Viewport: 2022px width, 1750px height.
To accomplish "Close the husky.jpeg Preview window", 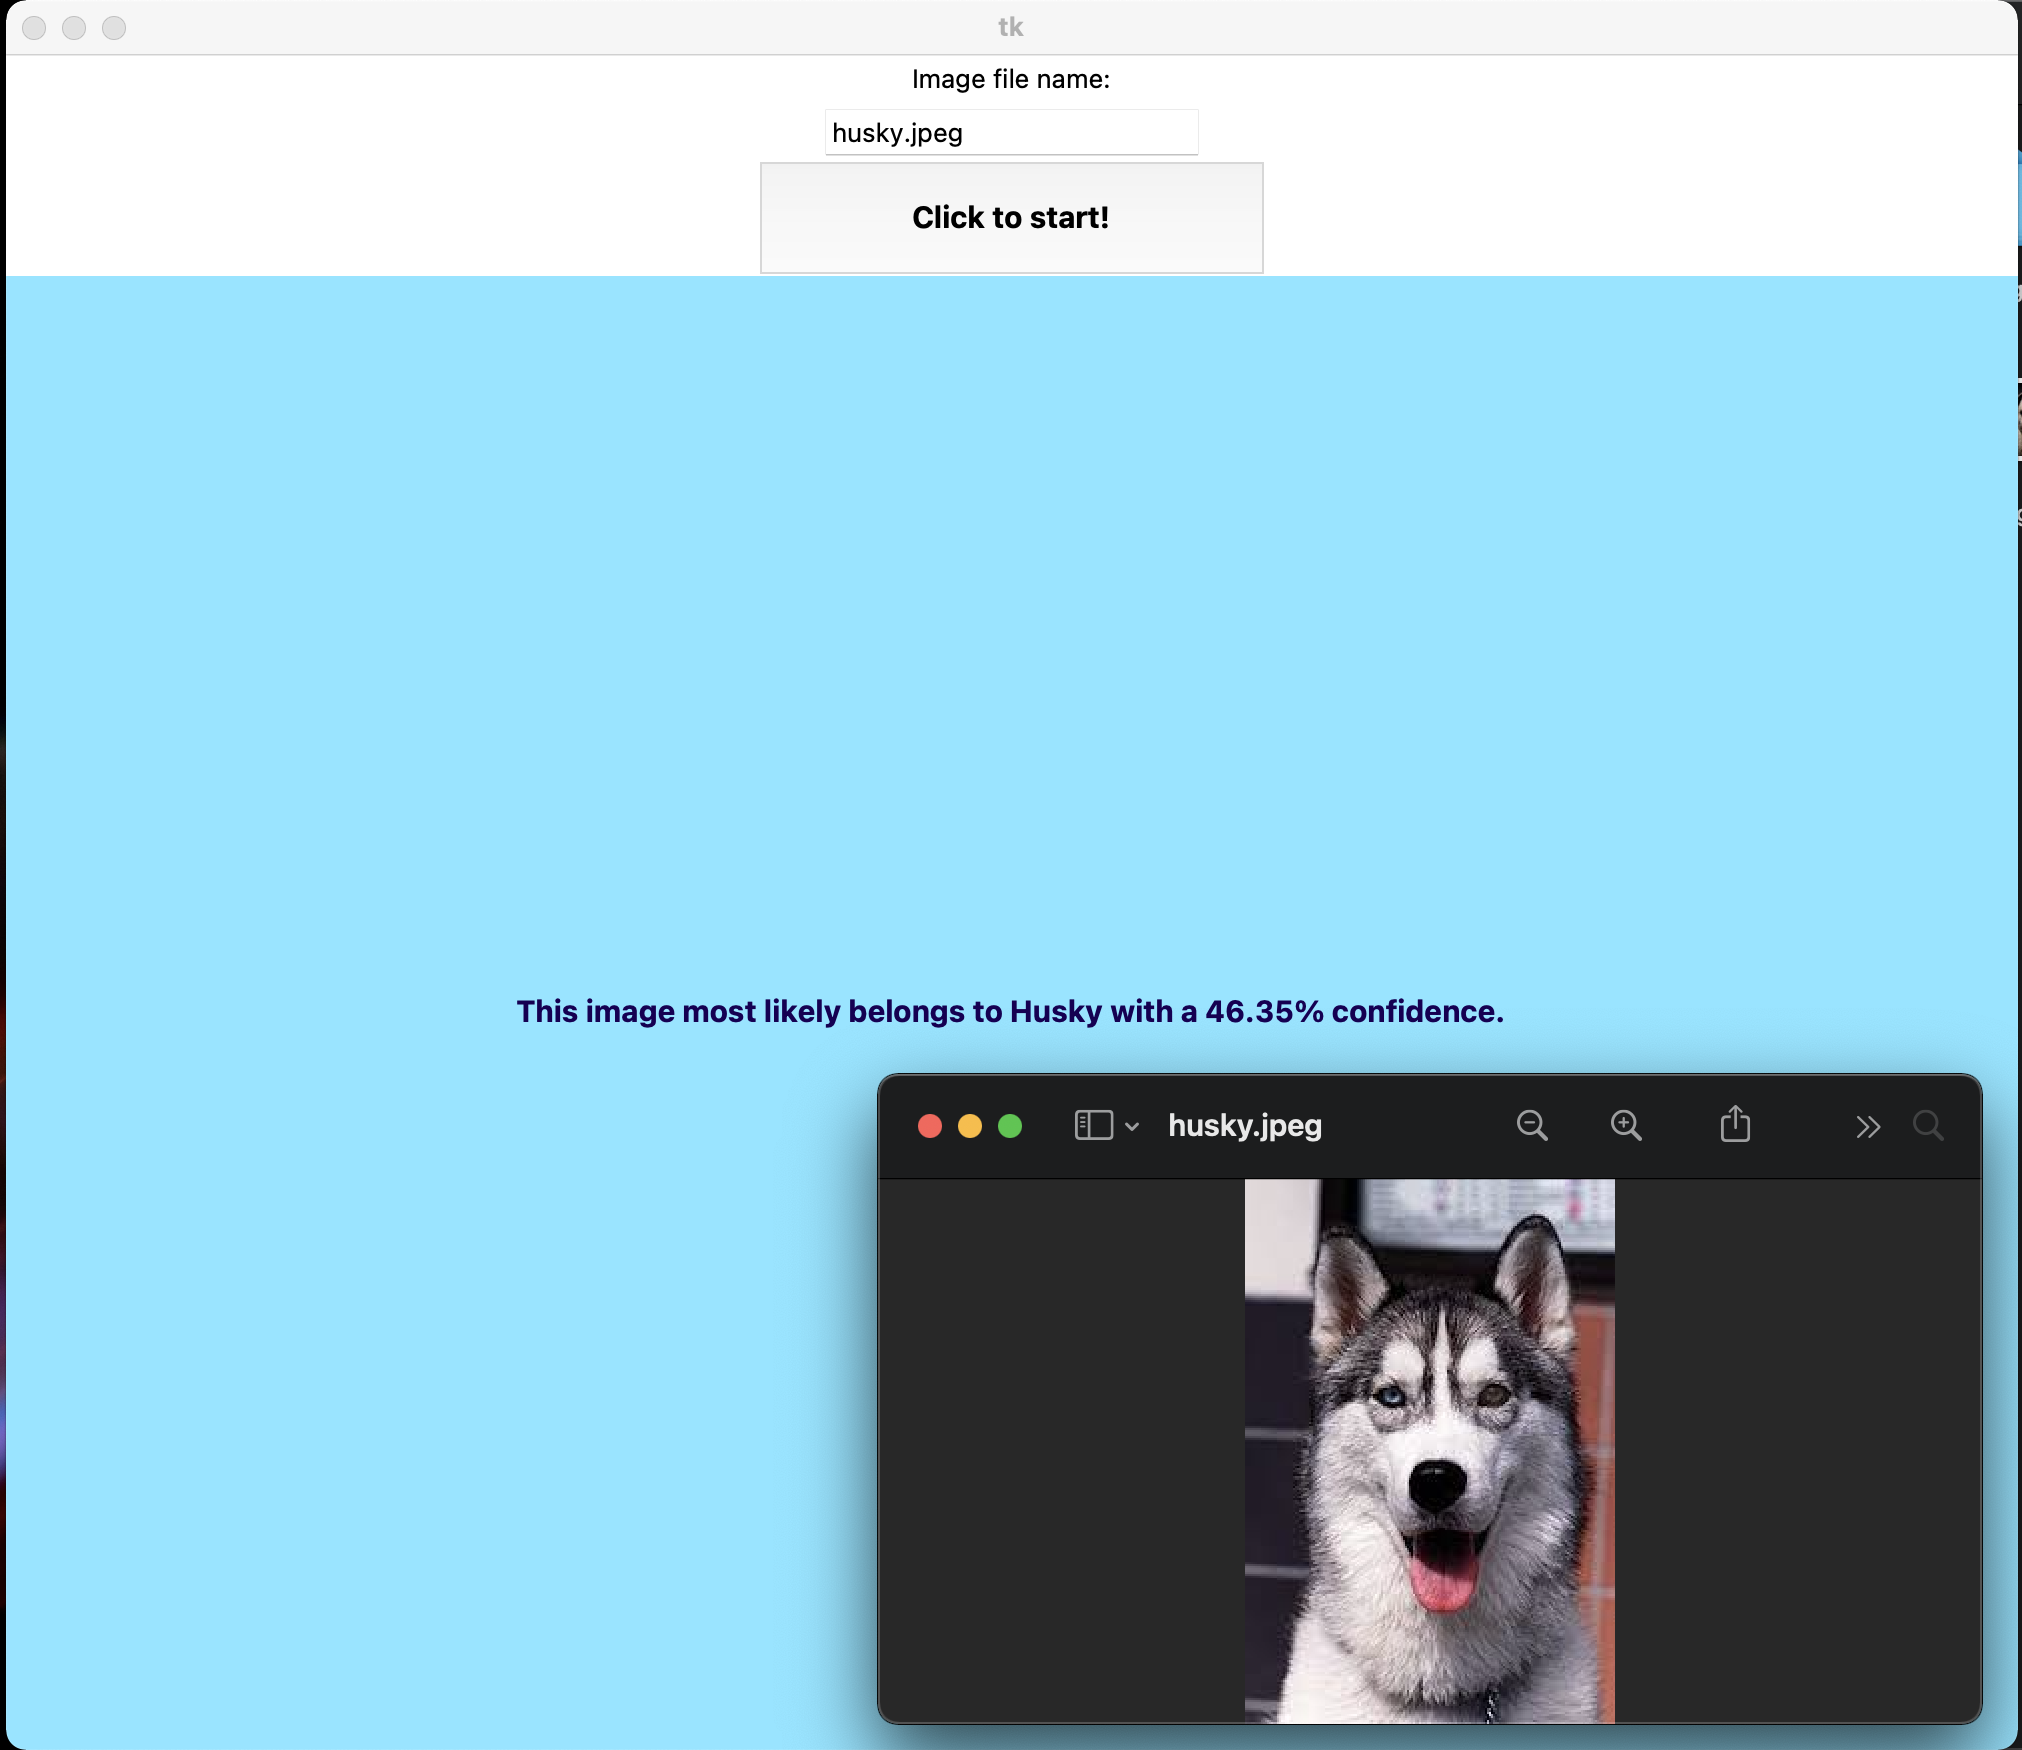I will click(x=930, y=1126).
